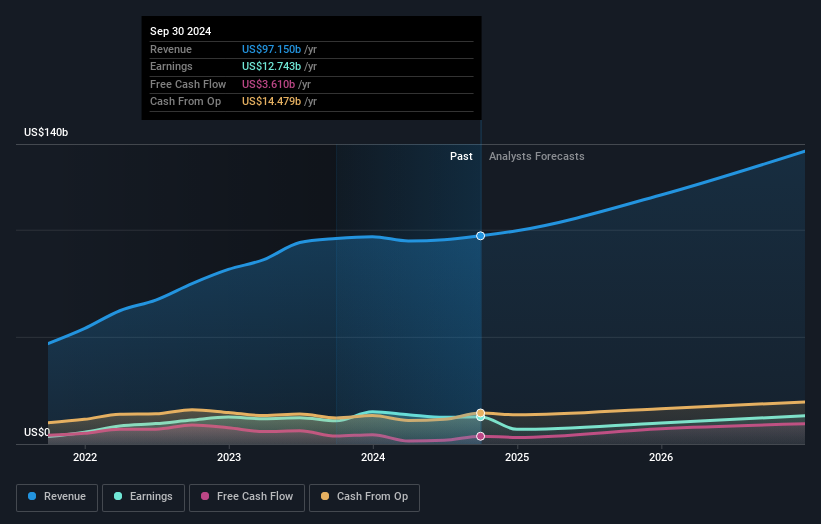Toggle the Earnings legend series
This screenshot has width=821, height=524.
pyautogui.click(x=143, y=497)
